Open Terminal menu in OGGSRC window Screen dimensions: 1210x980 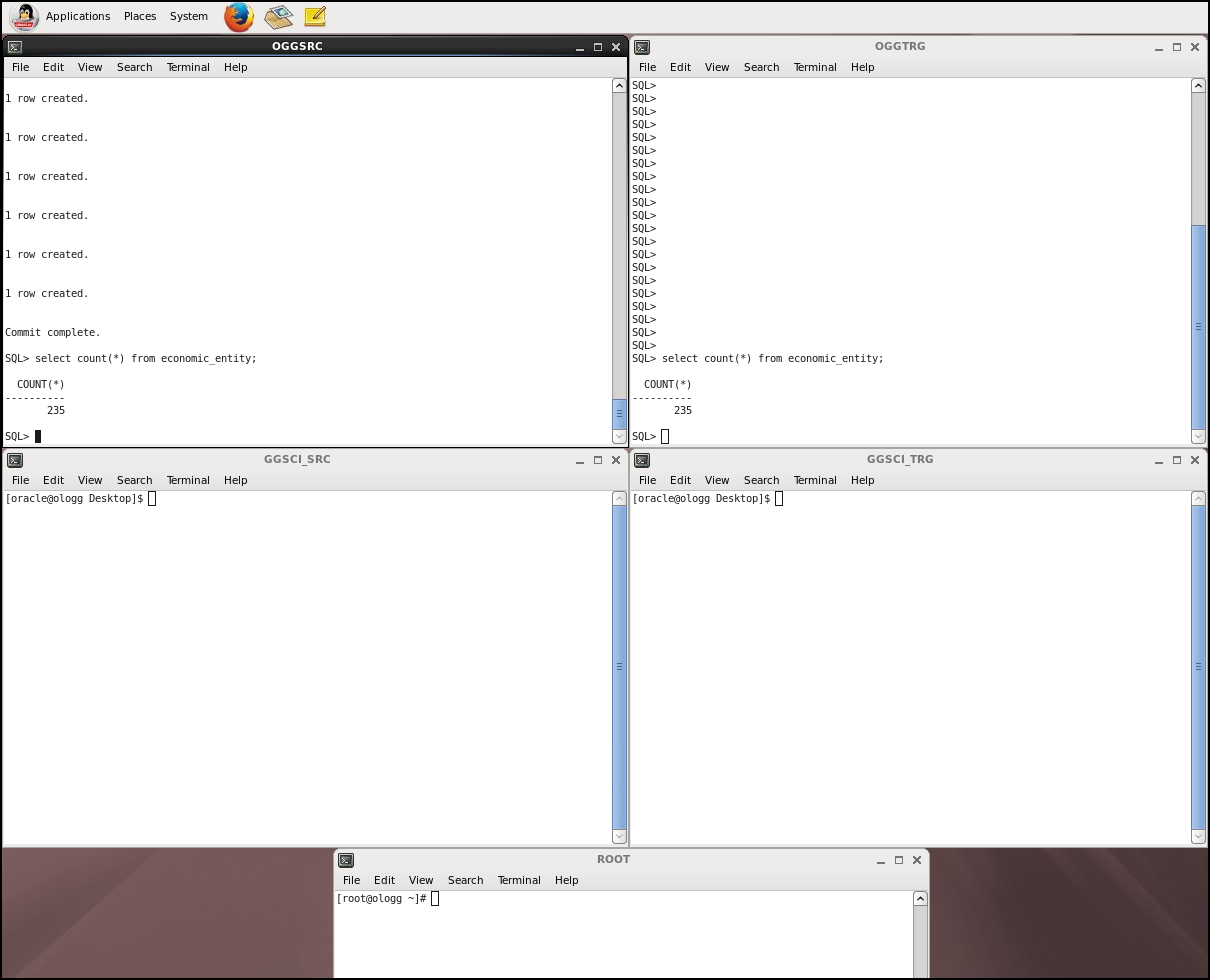[x=188, y=67]
